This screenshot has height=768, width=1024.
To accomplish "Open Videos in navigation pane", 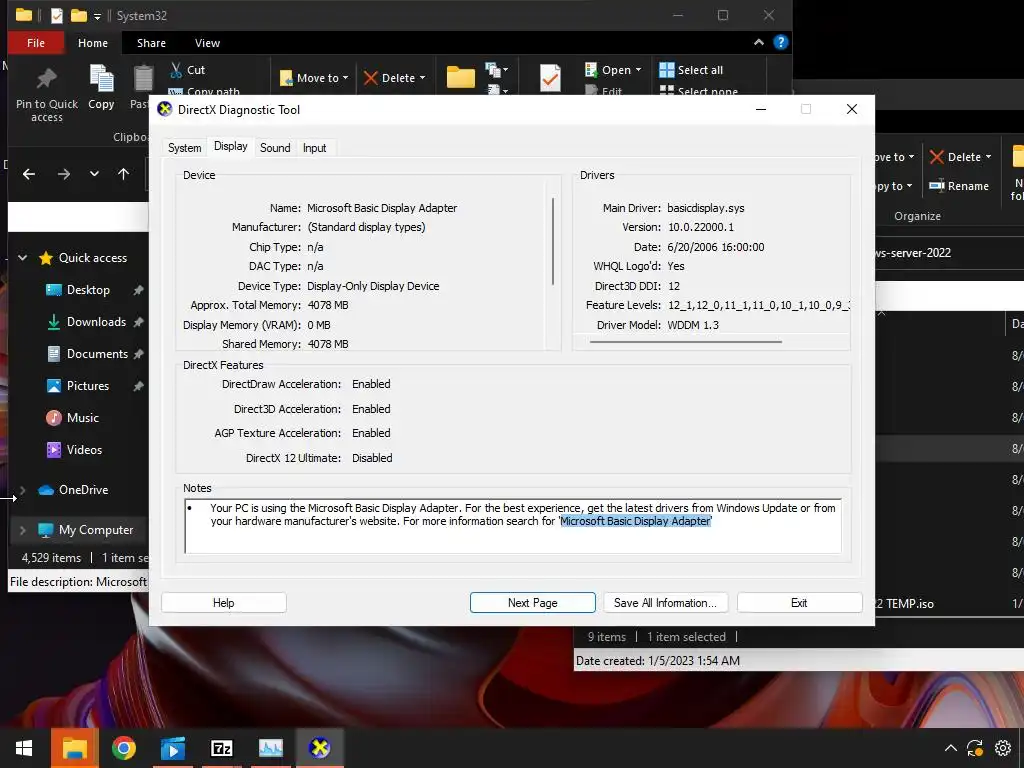I will coord(84,450).
